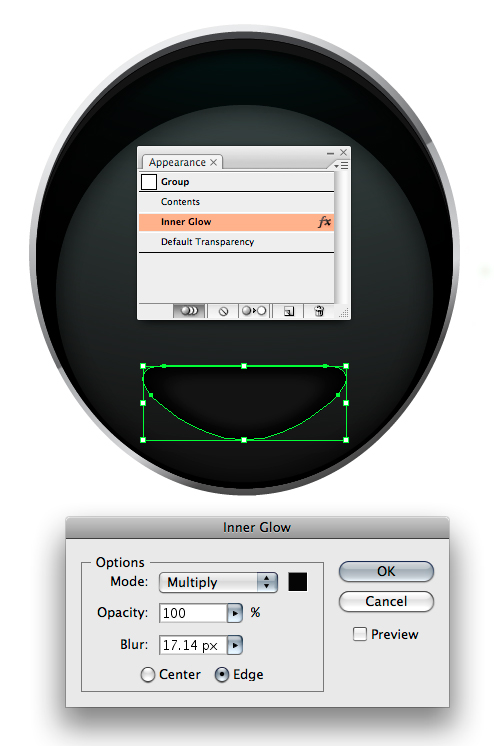Click the fx icon on Inner Glow row
494x746 pixels.
[324, 222]
